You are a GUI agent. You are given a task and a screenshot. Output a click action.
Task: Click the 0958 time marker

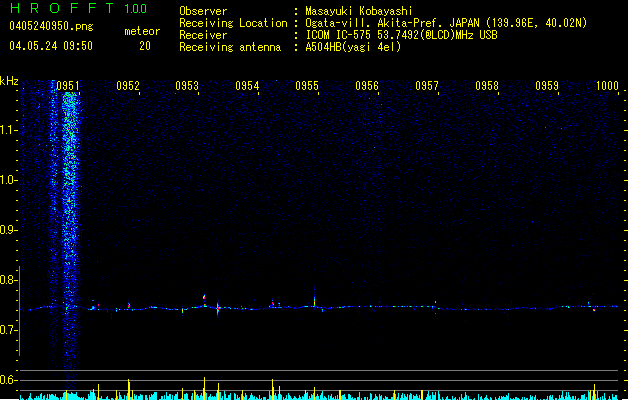[x=487, y=86]
